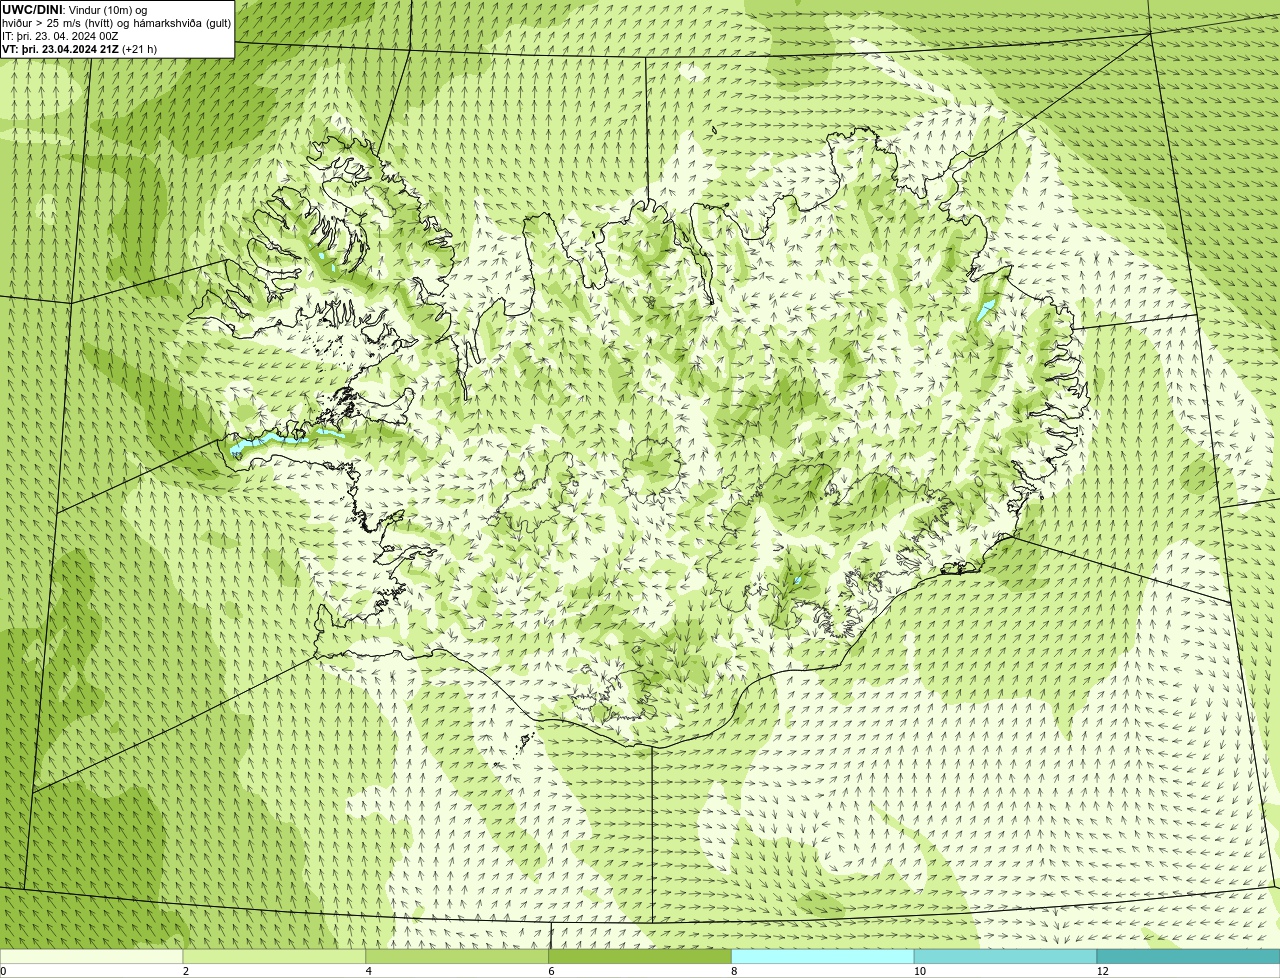Click the legend tick label "4"
This screenshot has width=1280, height=978.
369,971
